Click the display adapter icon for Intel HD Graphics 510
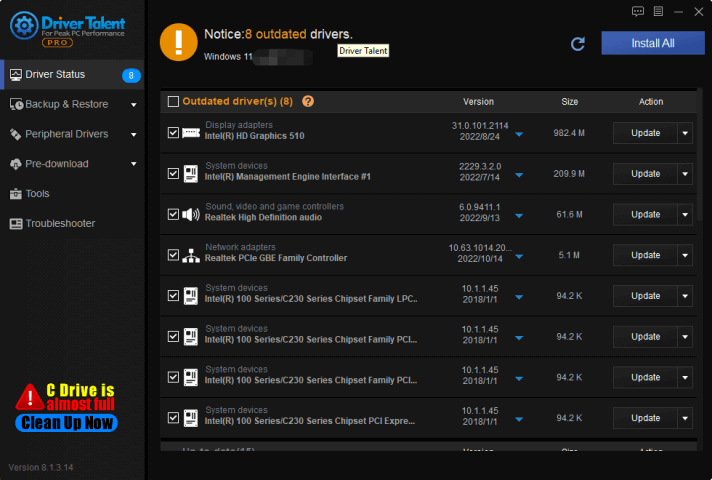Screen dimensions: 712x480 point(191,133)
